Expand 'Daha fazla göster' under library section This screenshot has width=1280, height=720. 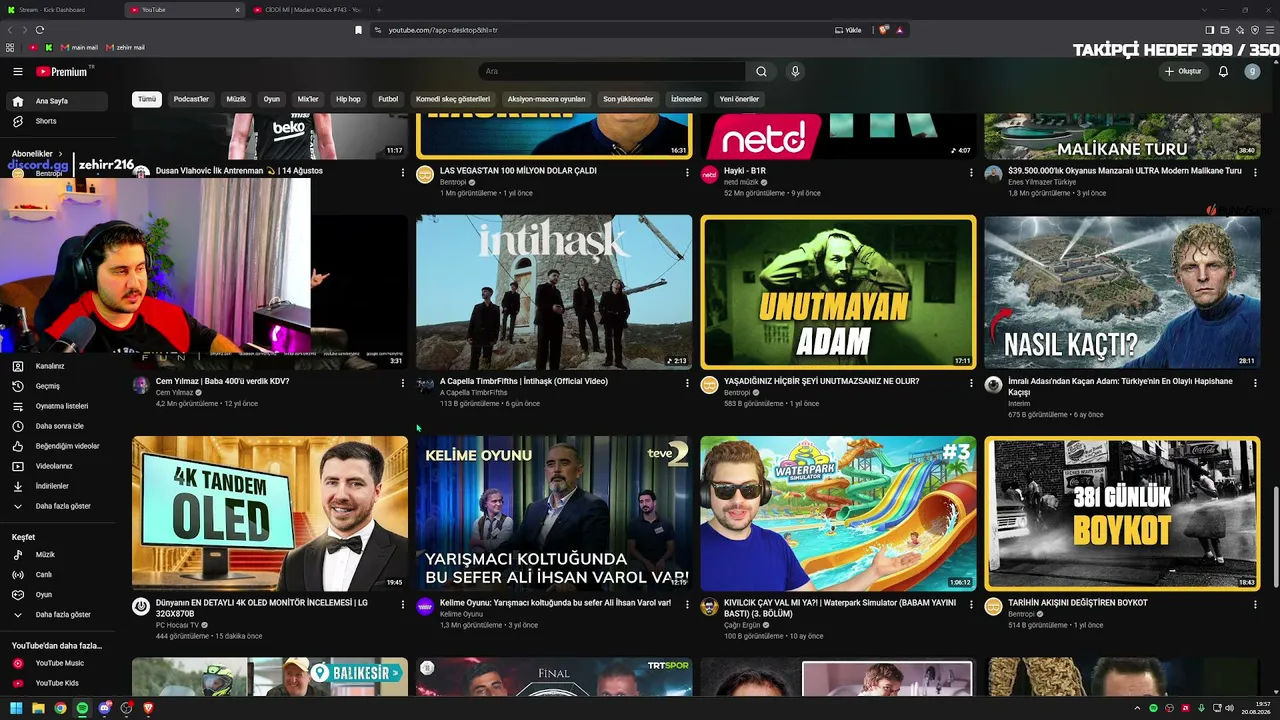coord(56,506)
